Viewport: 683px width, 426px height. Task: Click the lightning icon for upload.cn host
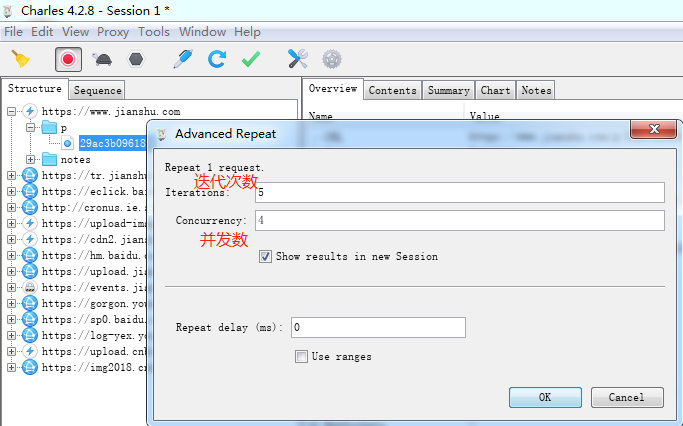30,352
